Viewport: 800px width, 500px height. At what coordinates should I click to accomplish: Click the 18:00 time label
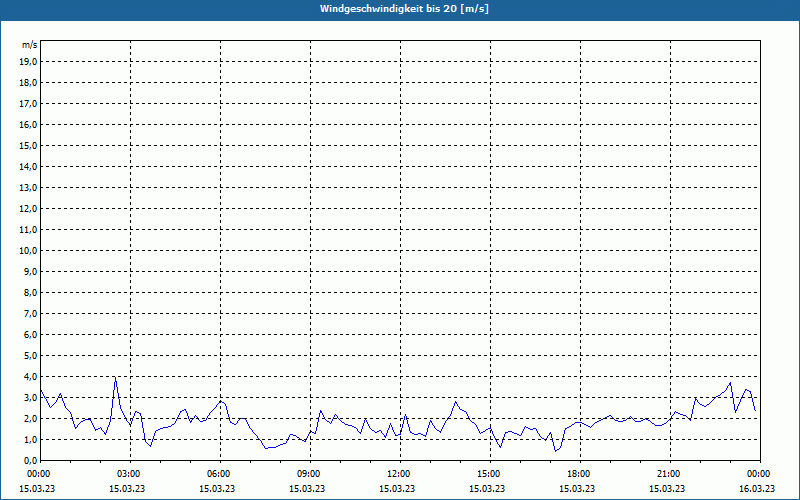click(x=578, y=474)
